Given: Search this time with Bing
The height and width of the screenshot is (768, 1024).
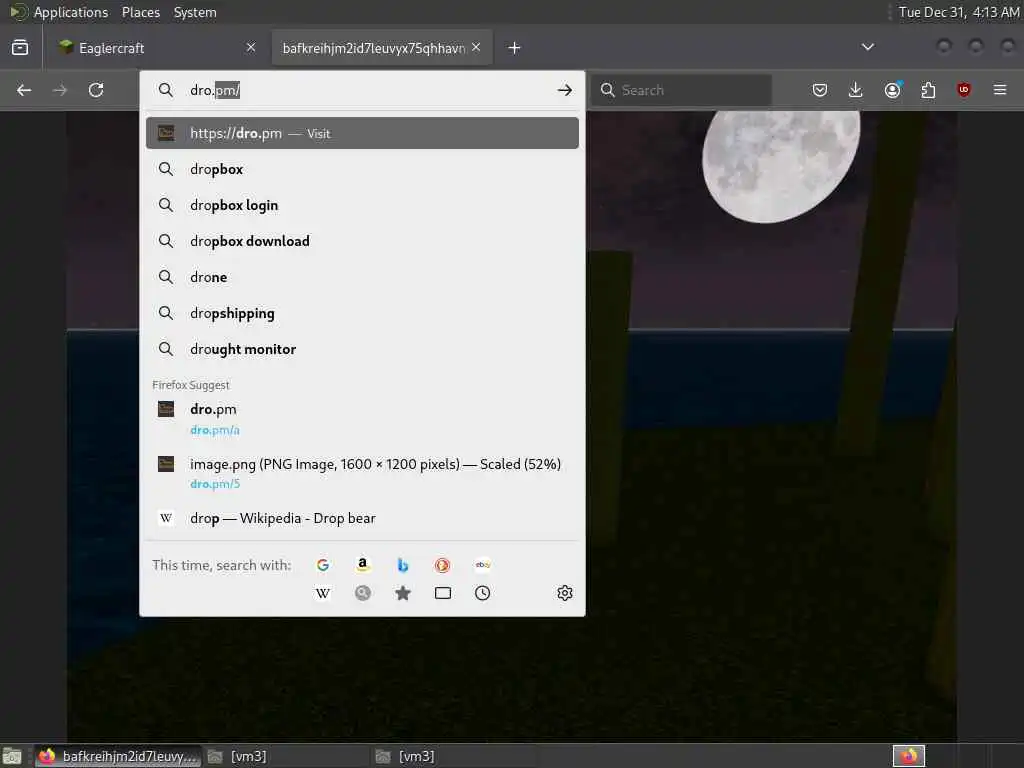Looking at the screenshot, I should coord(403,565).
